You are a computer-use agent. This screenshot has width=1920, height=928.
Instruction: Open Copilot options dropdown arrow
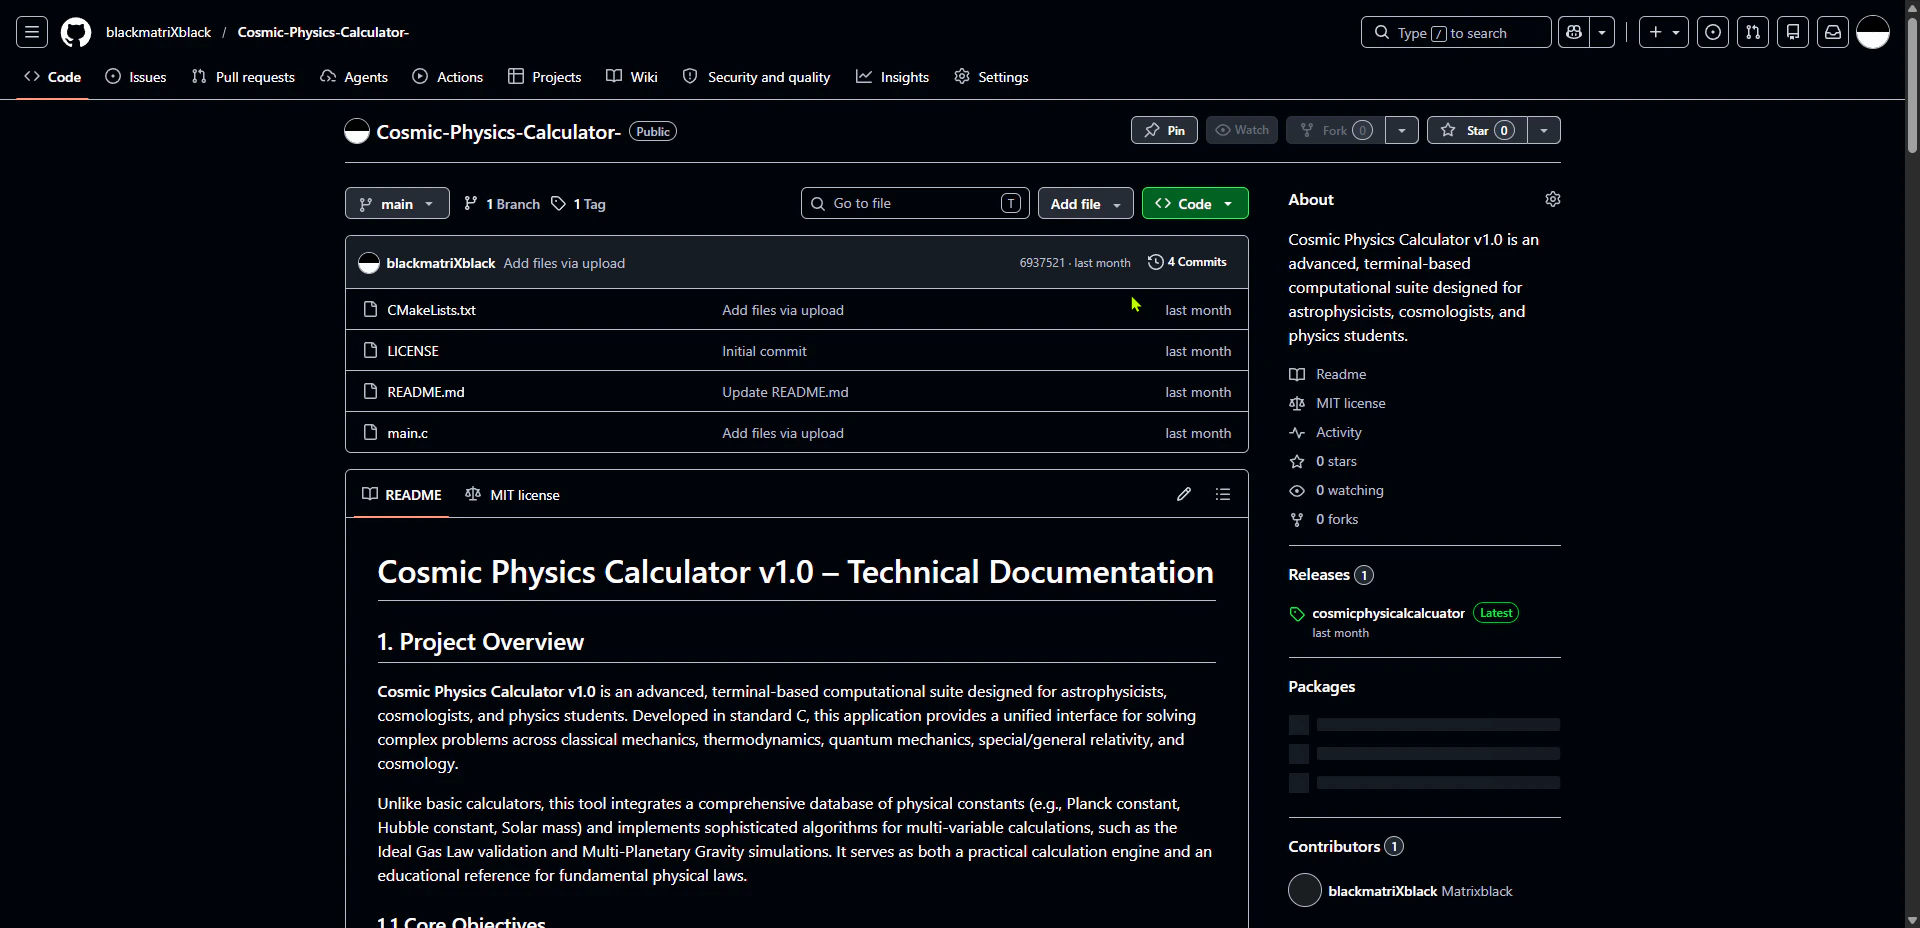[1602, 32]
